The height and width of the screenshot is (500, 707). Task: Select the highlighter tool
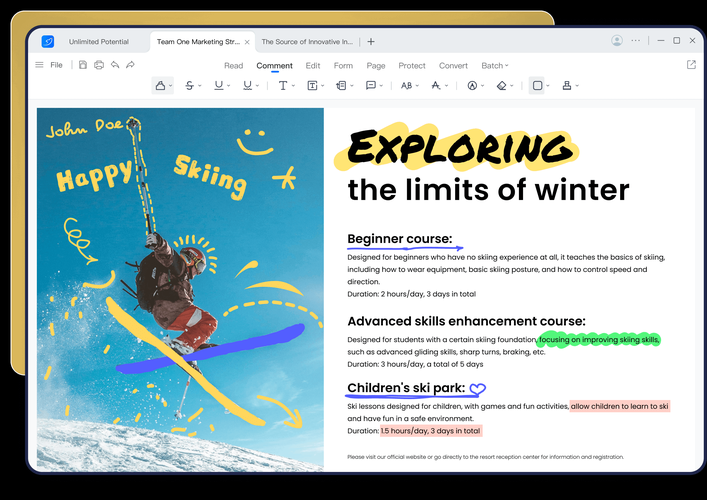tap(160, 86)
